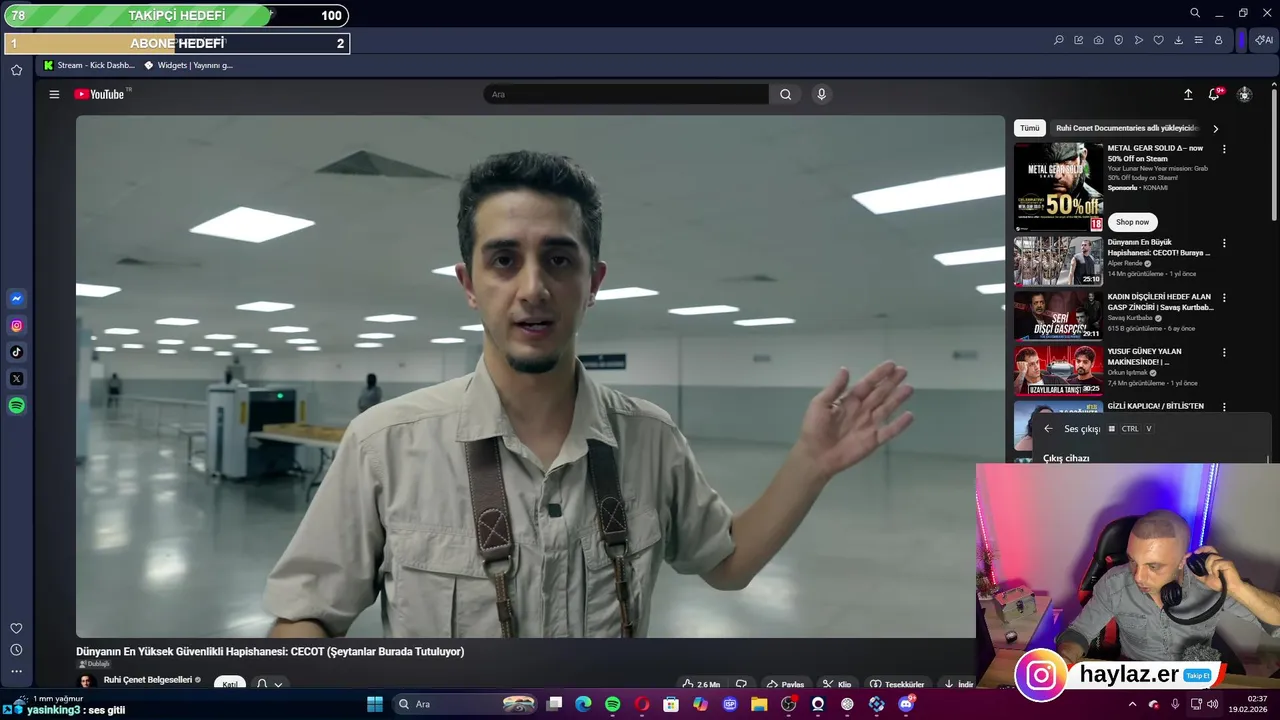Click the find-in-page magnifier toolbar icon

click(x=1059, y=40)
